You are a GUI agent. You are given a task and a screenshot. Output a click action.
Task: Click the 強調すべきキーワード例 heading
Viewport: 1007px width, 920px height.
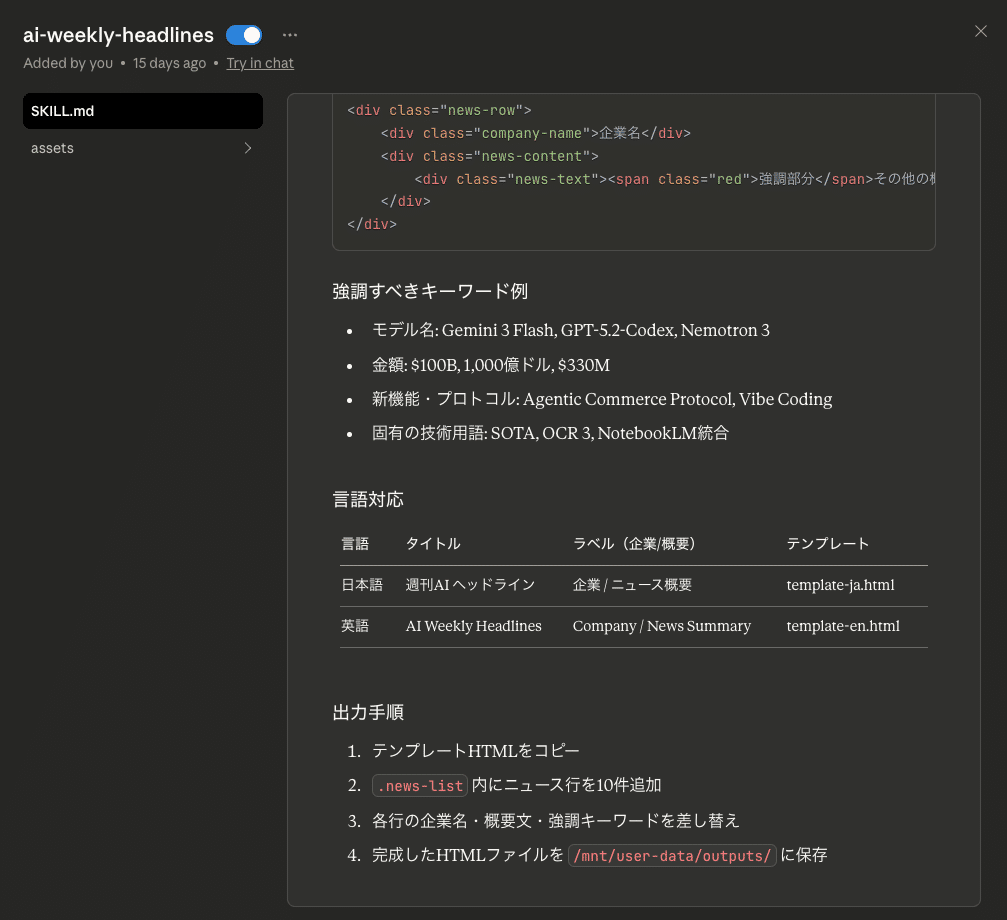pyautogui.click(x=430, y=291)
